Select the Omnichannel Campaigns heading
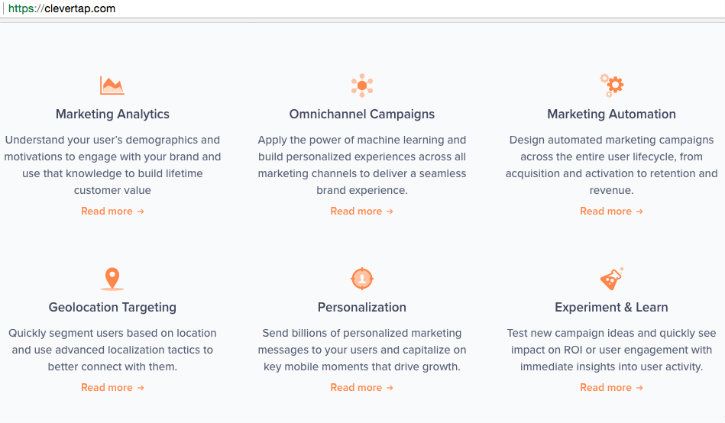Screen dimensions: 725x423 362,114
